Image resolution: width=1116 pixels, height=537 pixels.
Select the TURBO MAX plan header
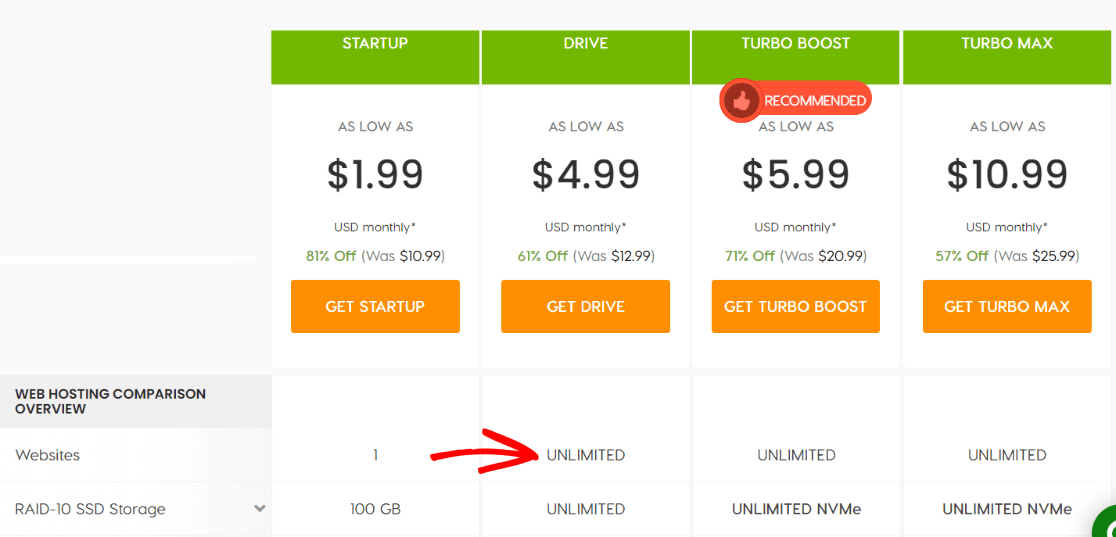tap(1007, 44)
